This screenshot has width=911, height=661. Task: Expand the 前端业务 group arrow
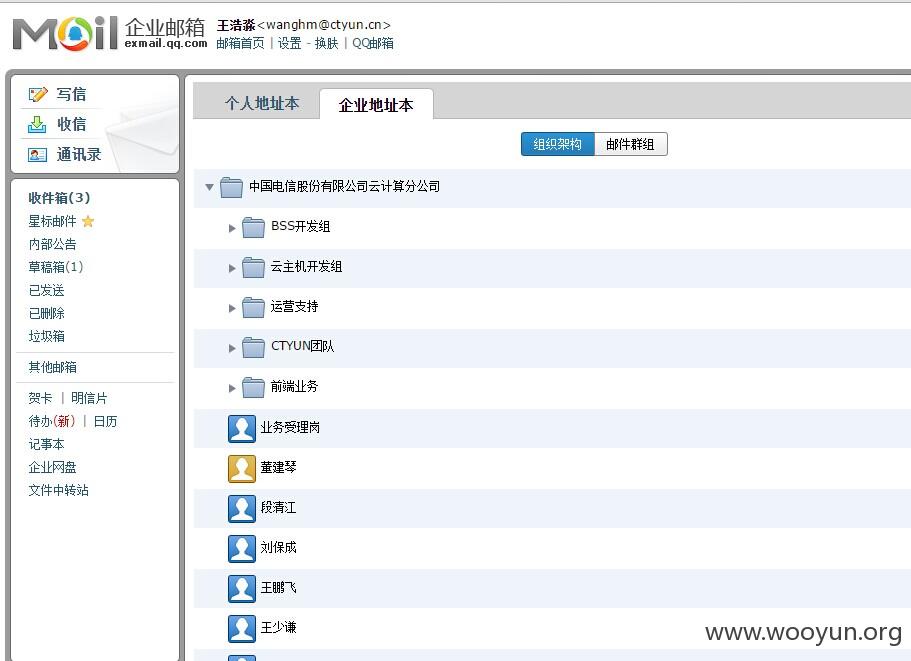tap(232, 389)
